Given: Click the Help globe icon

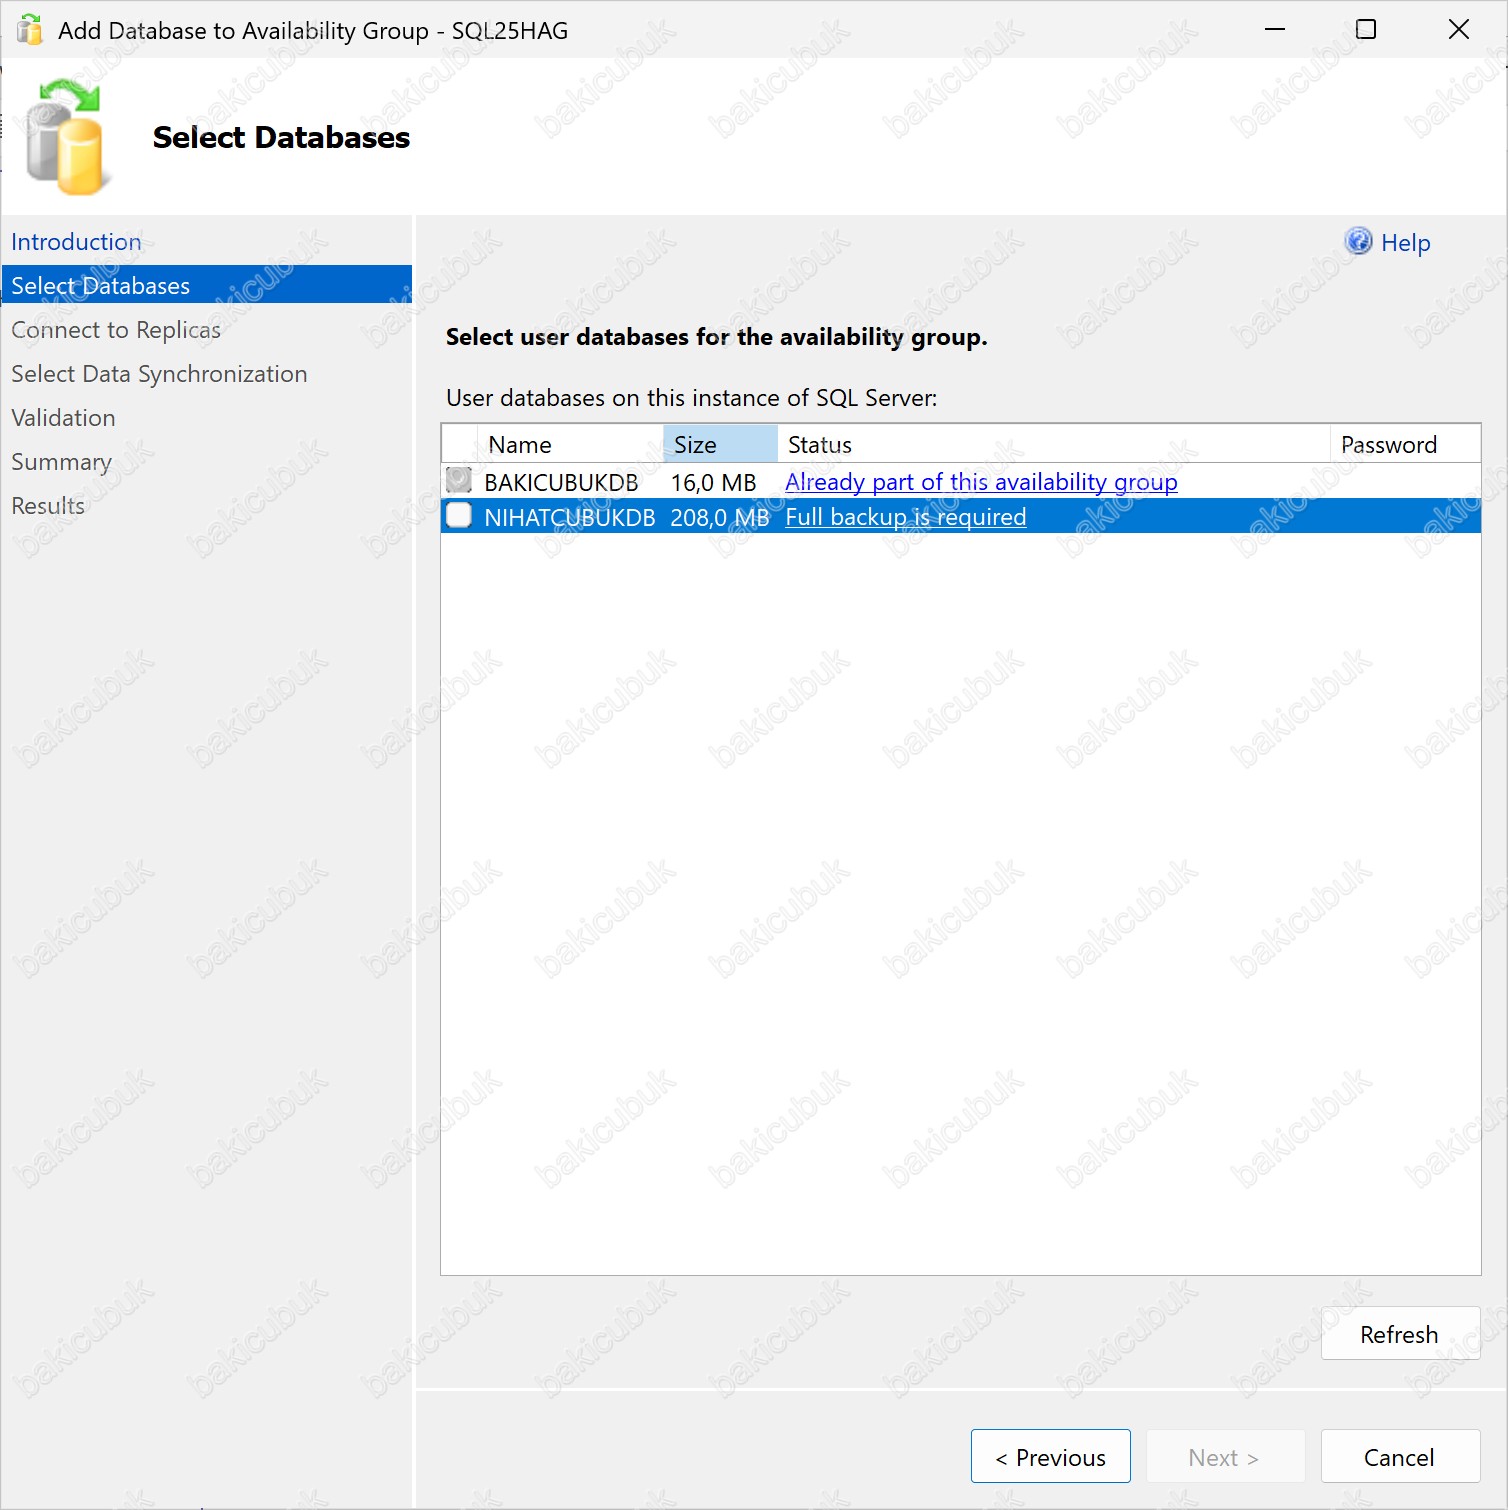Looking at the screenshot, I should click(1358, 242).
